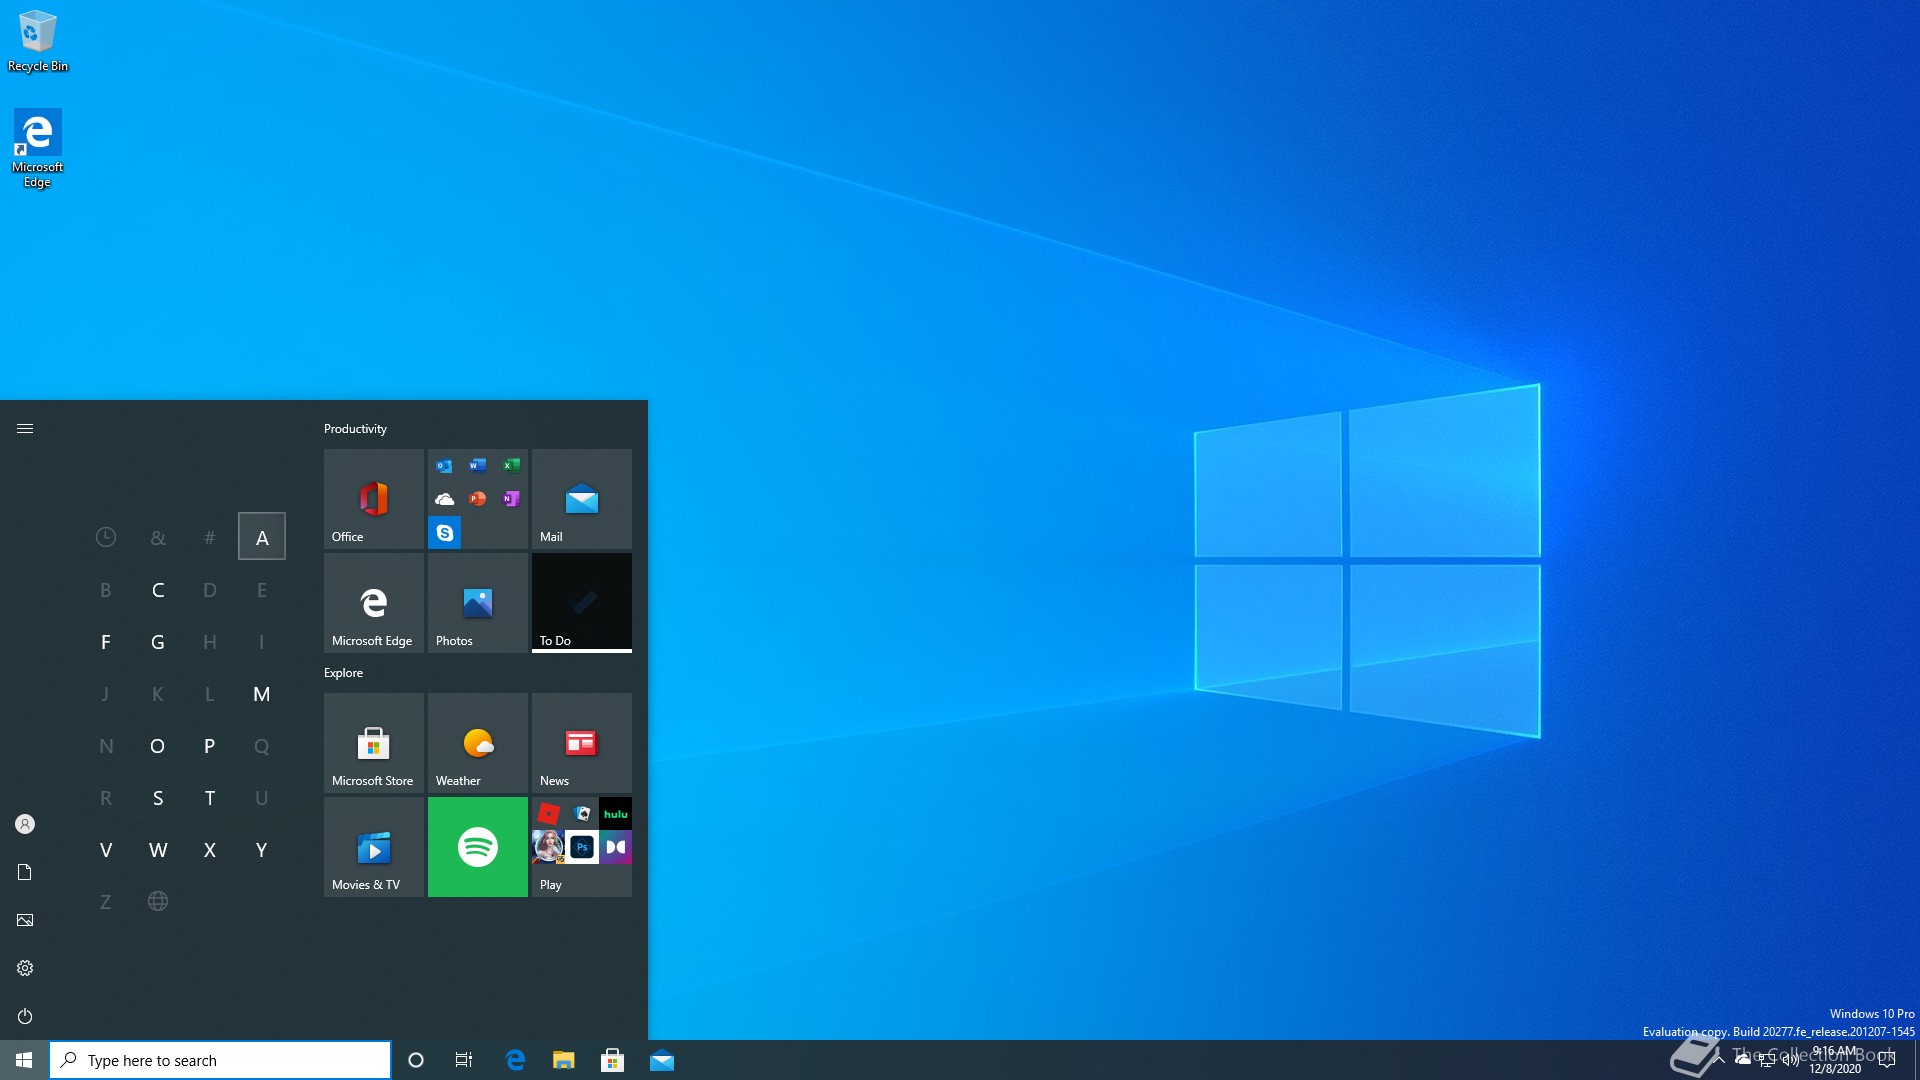Open the To Do tile
The height and width of the screenshot is (1080, 1920).
[x=582, y=603]
